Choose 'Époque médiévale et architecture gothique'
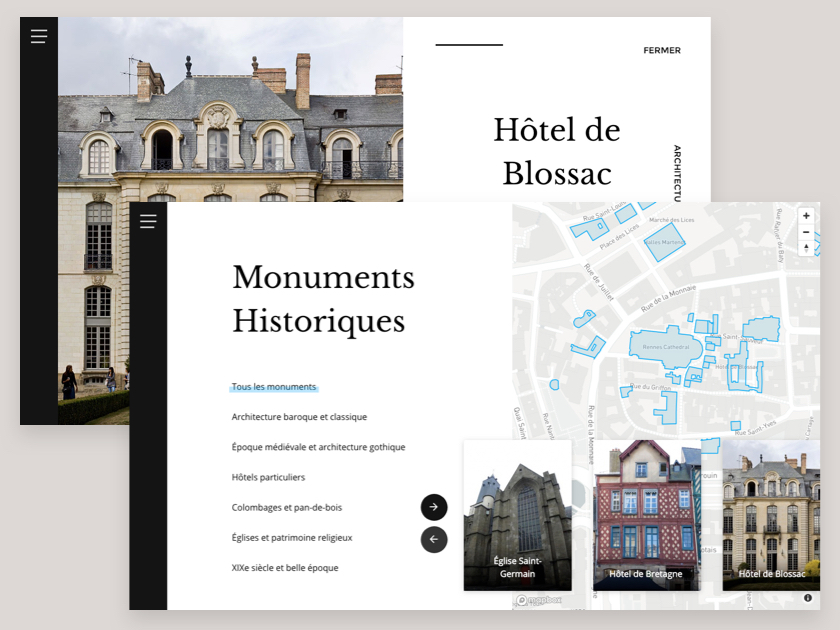840x630 pixels. pyautogui.click(x=318, y=447)
